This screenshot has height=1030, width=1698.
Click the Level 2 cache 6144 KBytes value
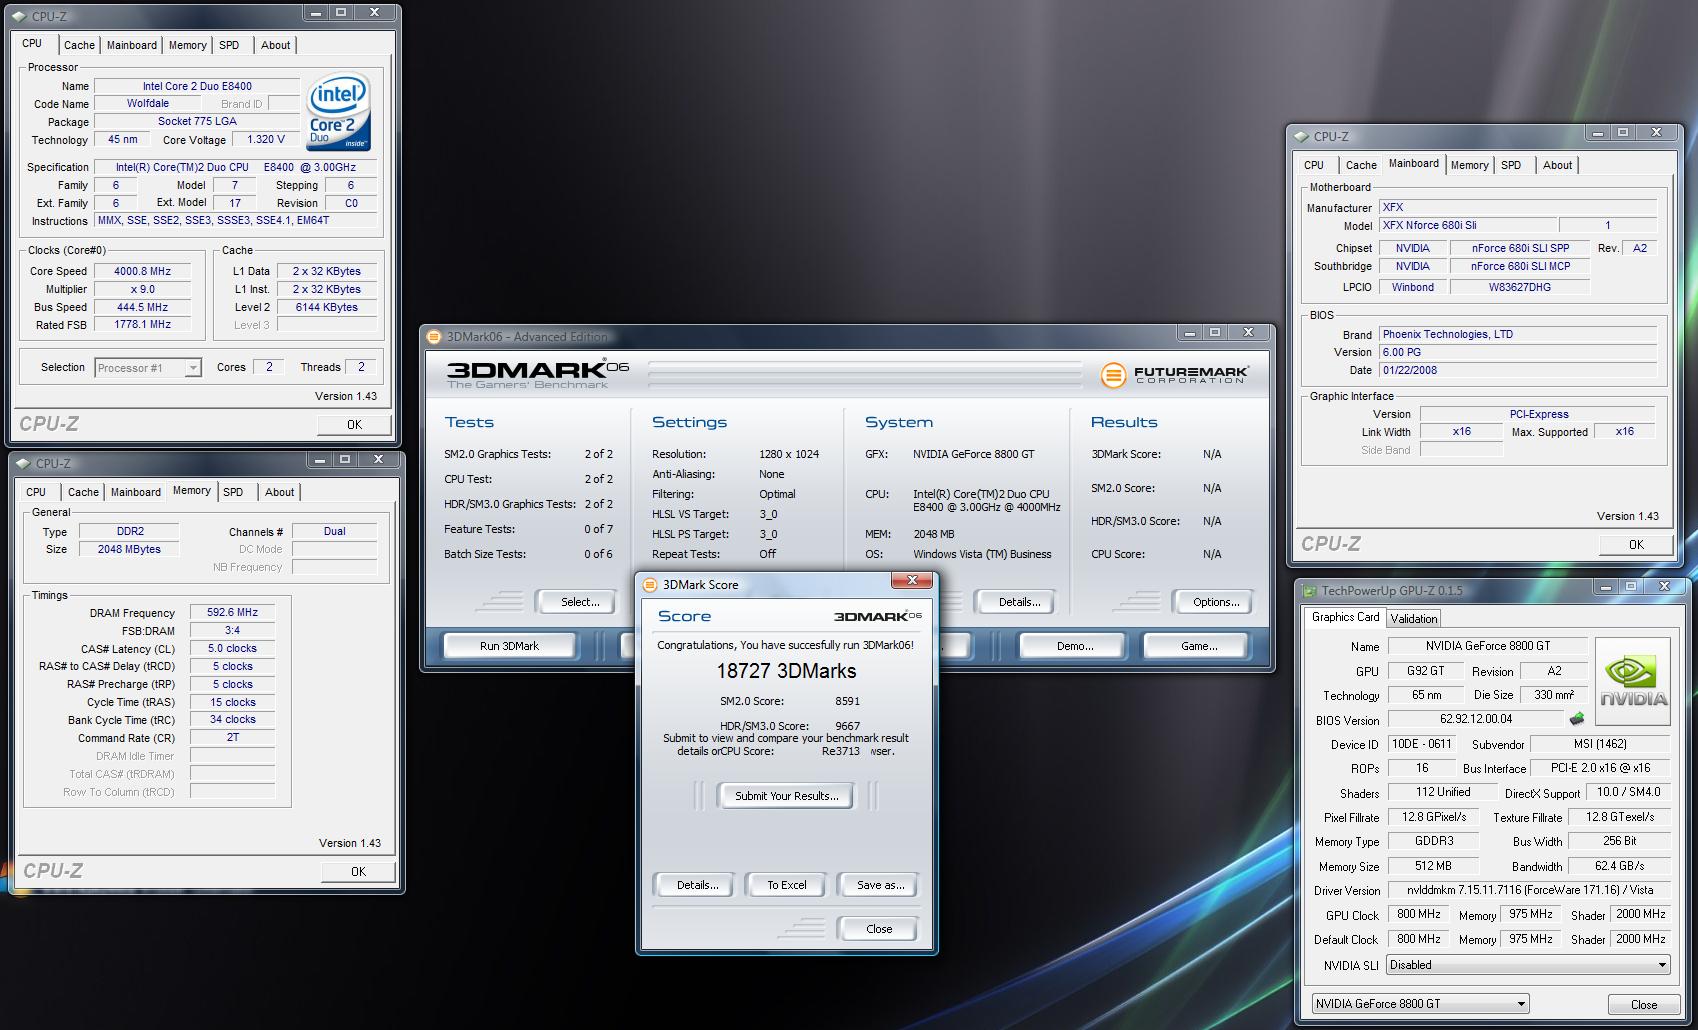(326, 307)
